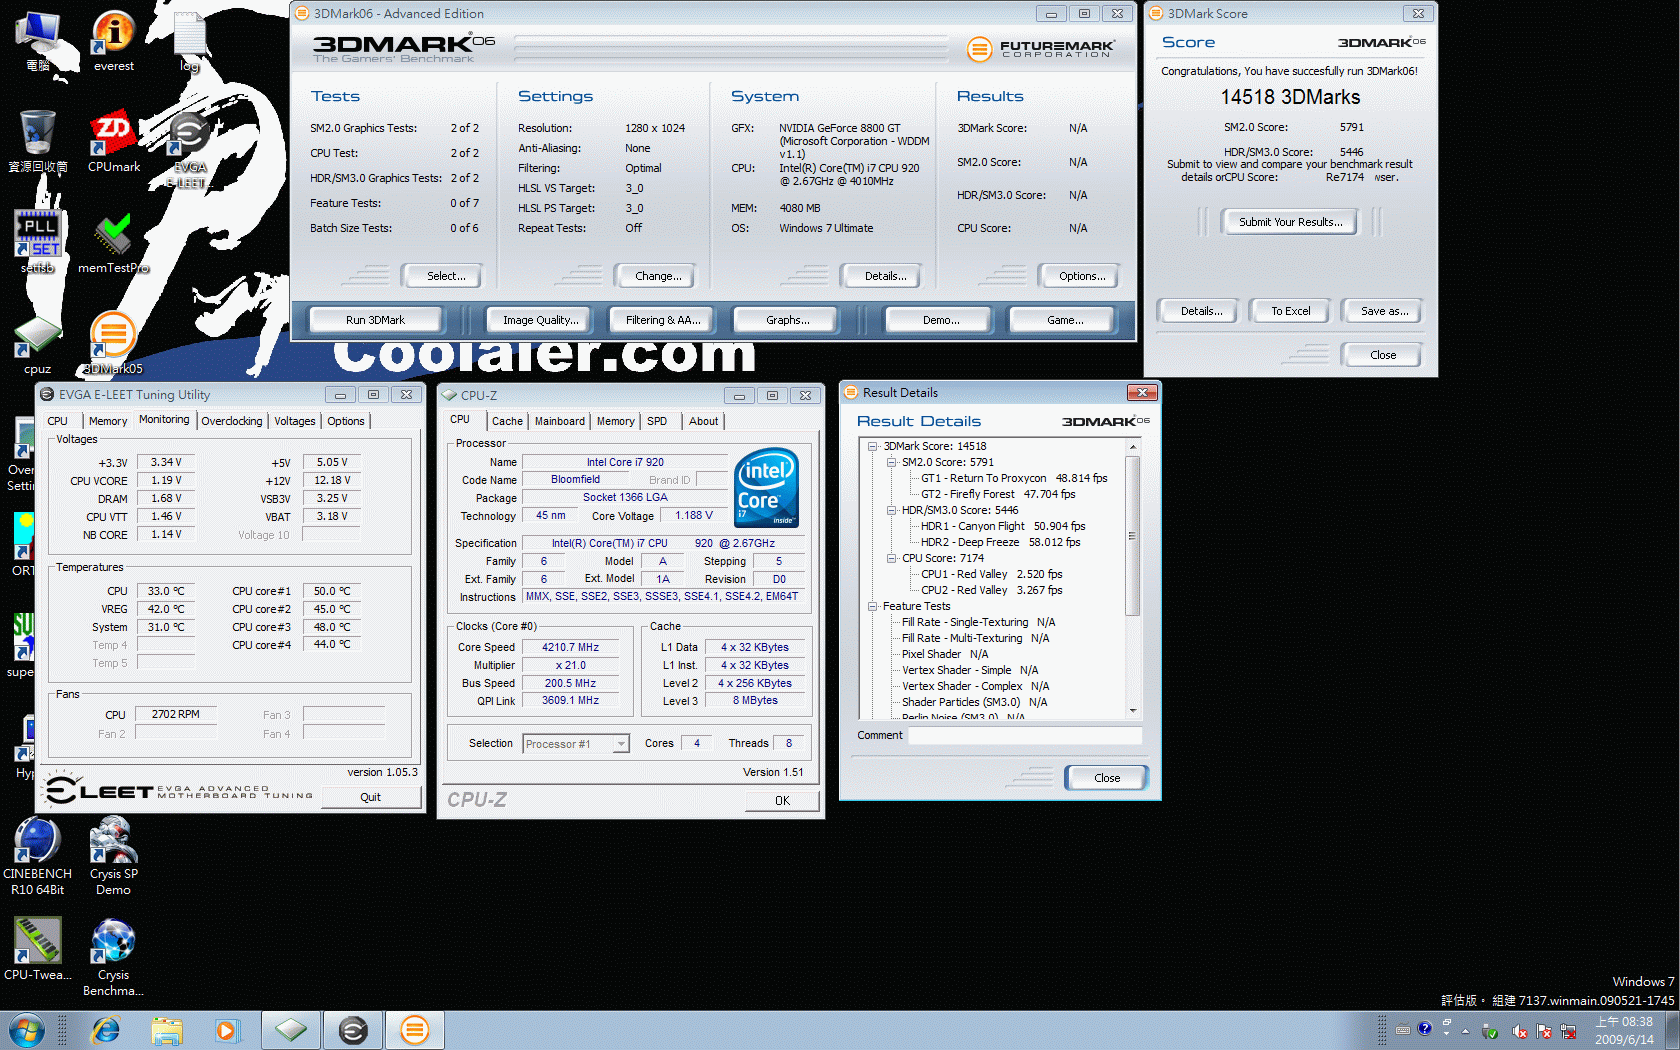Open the CPU-Z SPD tab

(657, 421)
